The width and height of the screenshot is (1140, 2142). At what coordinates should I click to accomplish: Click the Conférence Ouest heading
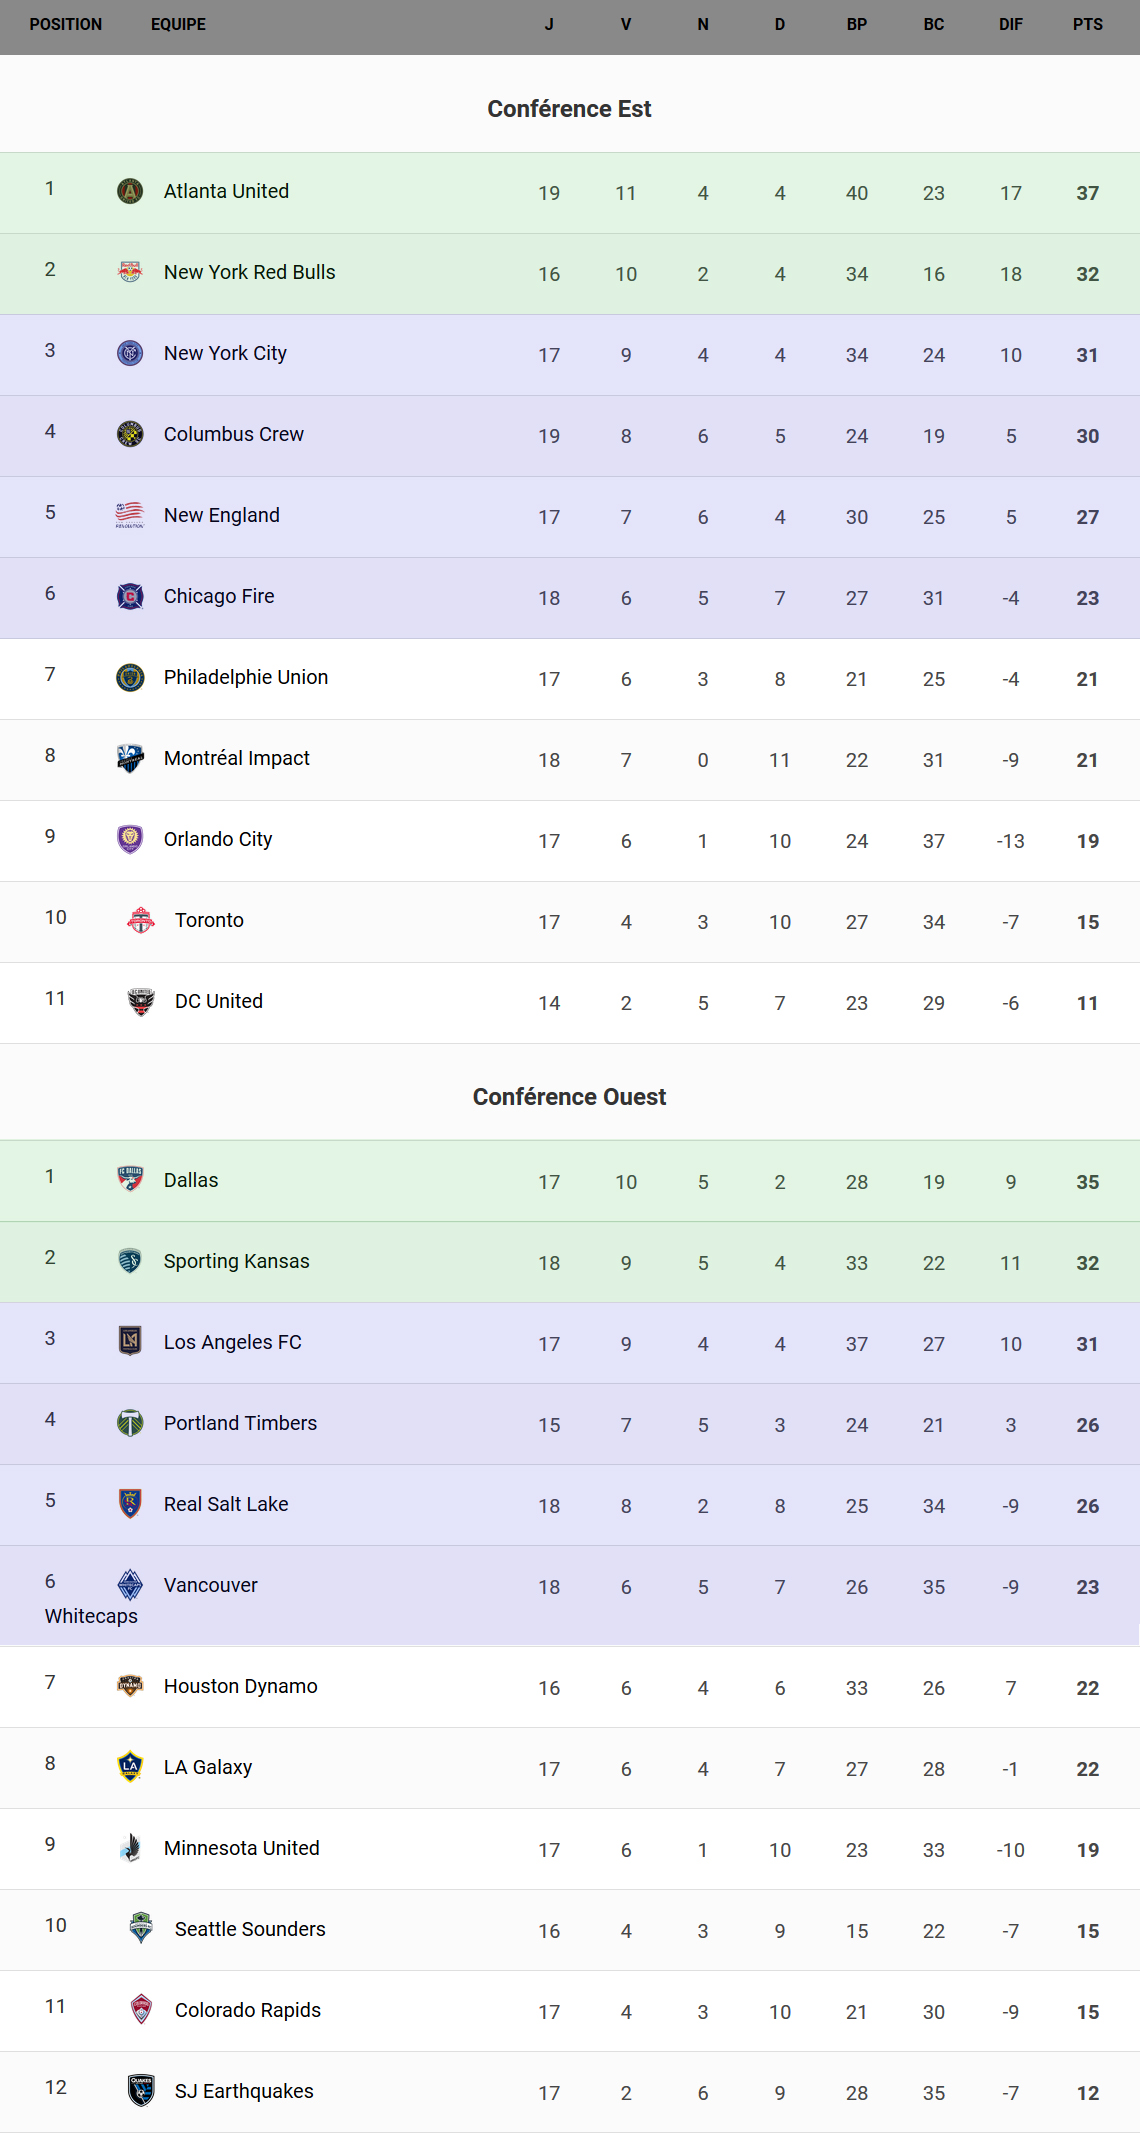tap(569, 1097)
